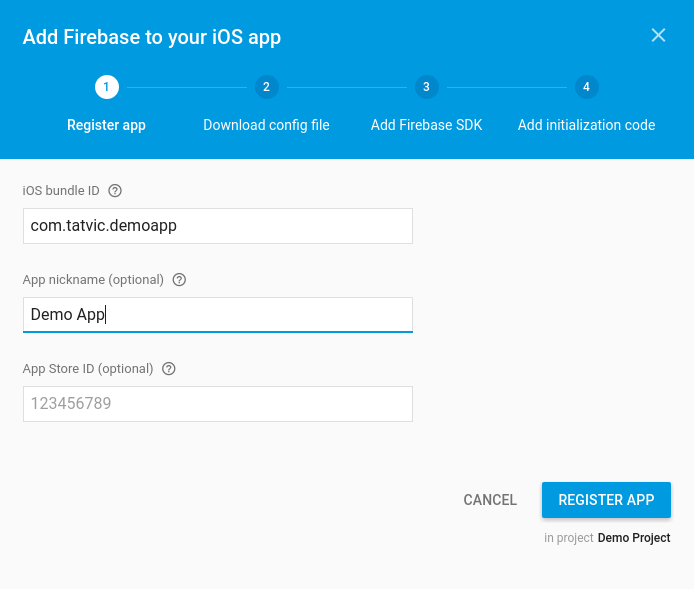Close the Add Firebase dialog with X
This screenshot has width=694, height=589.
[x=658, y=35]
